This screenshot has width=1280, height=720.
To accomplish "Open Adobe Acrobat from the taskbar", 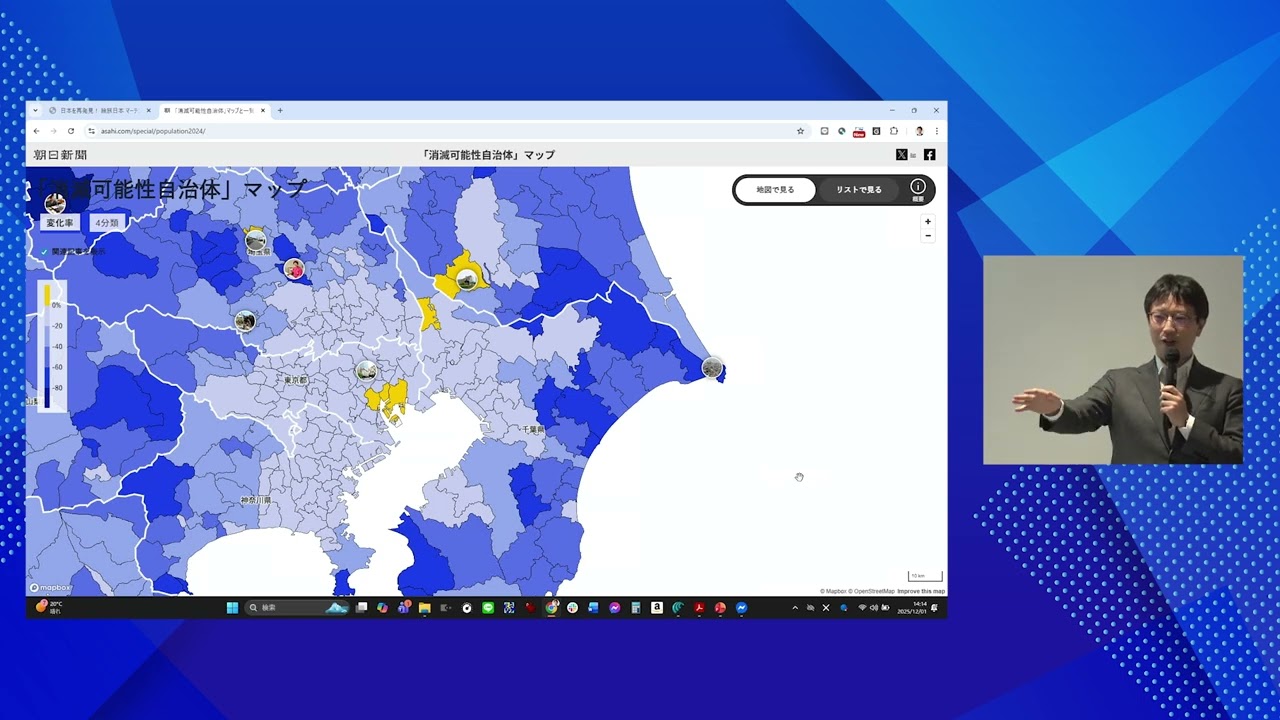I will tap(699, 607).
